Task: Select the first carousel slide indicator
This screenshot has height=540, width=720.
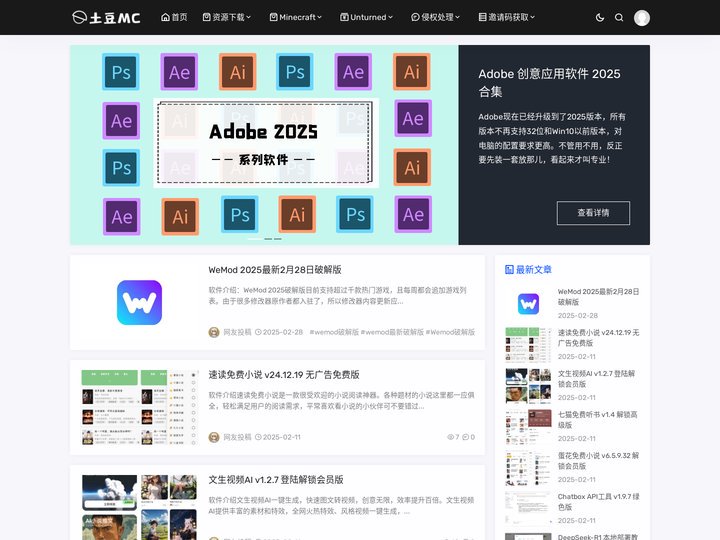Action: coord(255,239)
